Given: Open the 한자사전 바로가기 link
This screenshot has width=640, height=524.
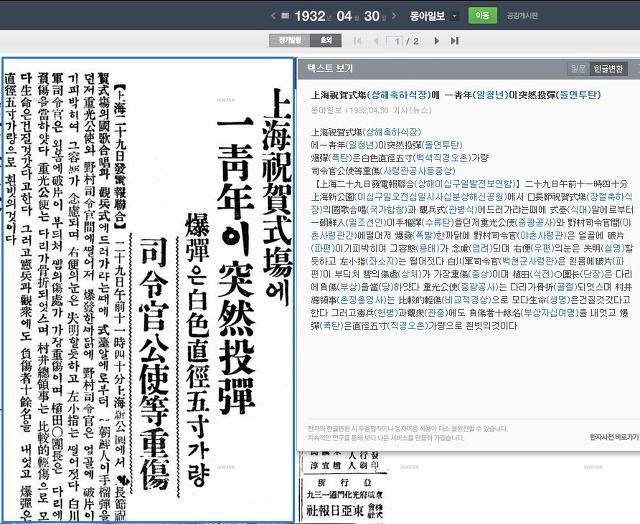Looking at the screenshot, I should point(614,437).
